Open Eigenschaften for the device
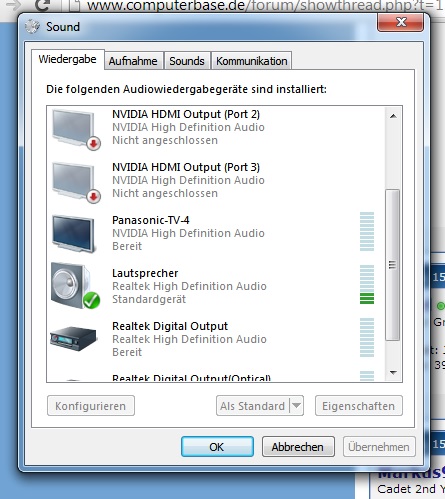The height and width of the screenshot is (499, 445). (359, 406)
